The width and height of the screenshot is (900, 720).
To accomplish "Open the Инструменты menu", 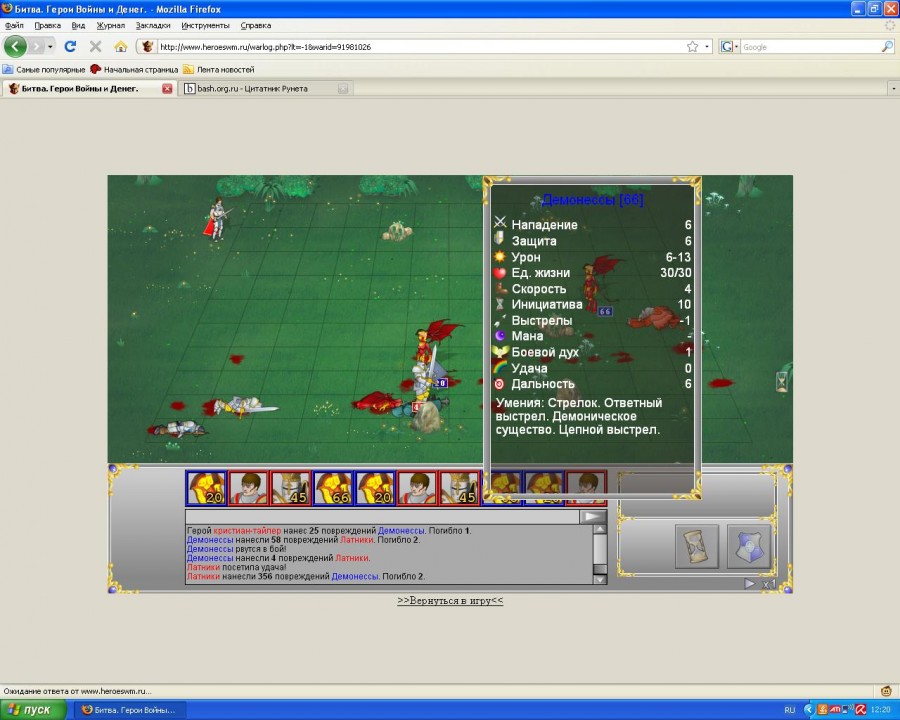I will click(205, 25).
